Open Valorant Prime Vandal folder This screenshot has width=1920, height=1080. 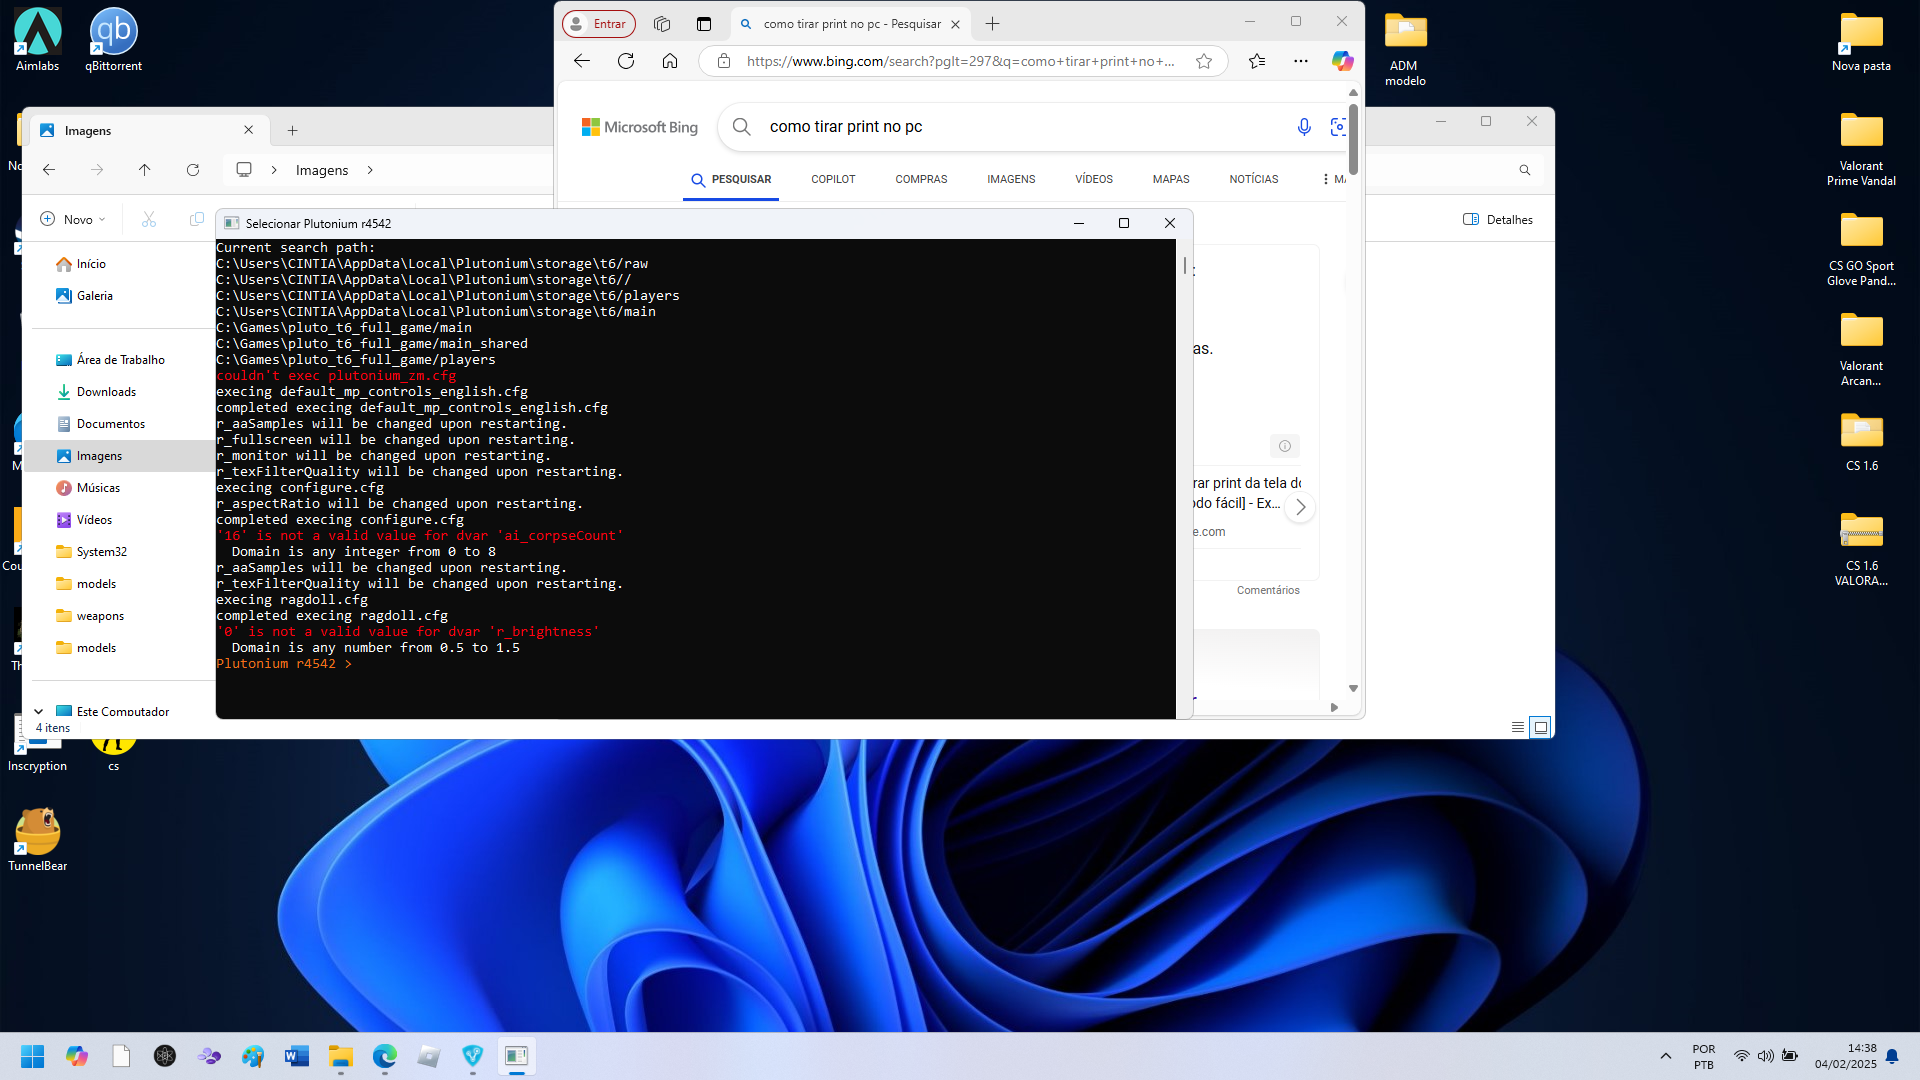click(1861, 150)
